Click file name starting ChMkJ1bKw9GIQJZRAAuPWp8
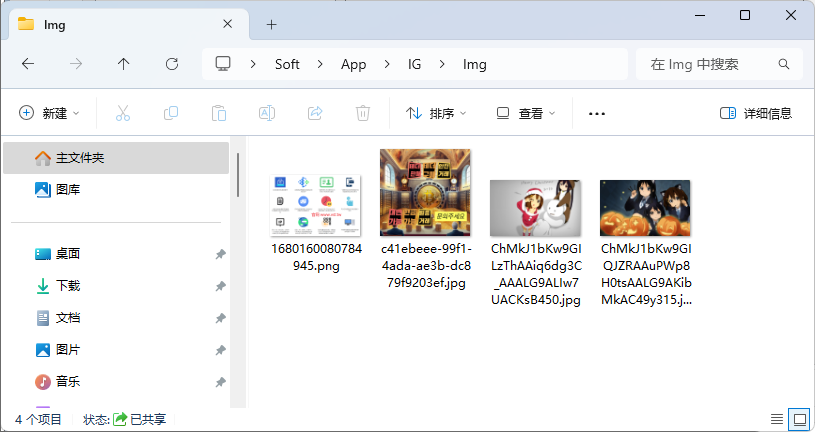The width and height of the screenshot is (815, 432). click(646, 274)
